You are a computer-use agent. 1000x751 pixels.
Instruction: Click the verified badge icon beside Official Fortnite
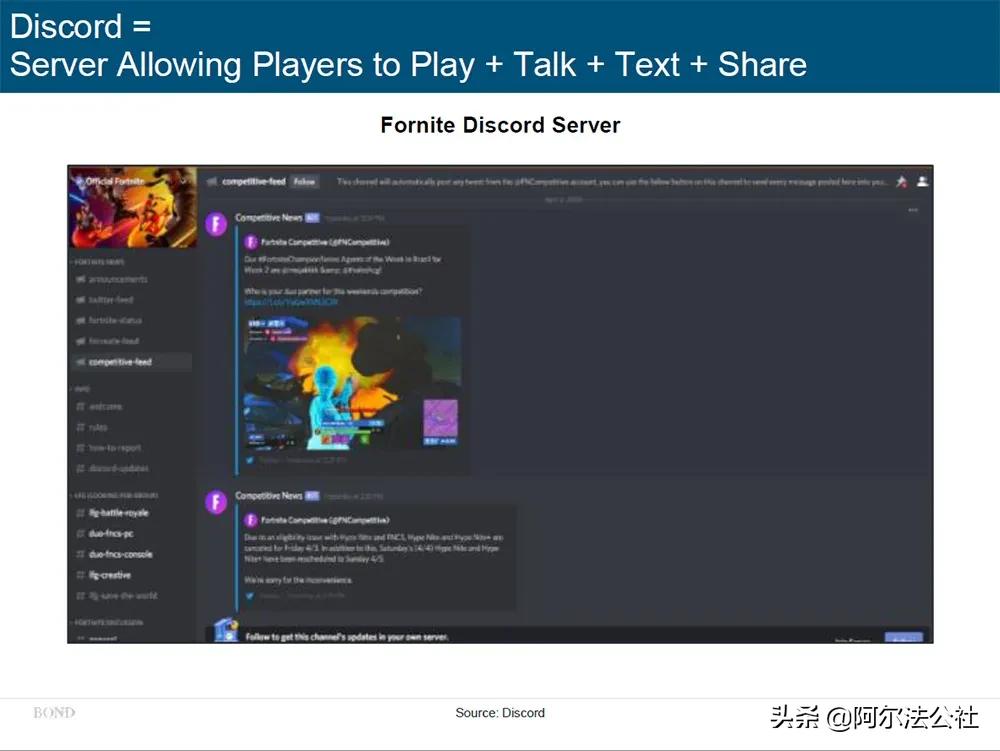click(x=78, y=181)
